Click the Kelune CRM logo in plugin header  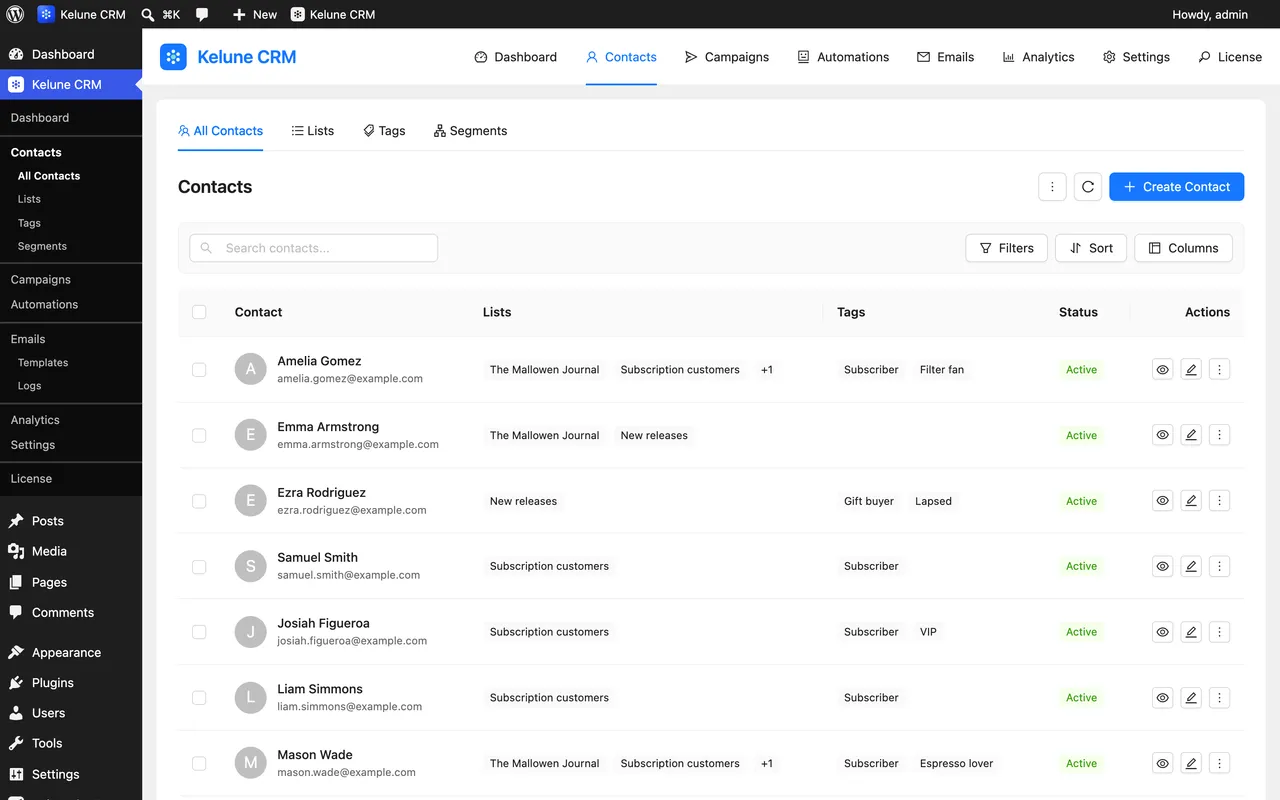173,57
